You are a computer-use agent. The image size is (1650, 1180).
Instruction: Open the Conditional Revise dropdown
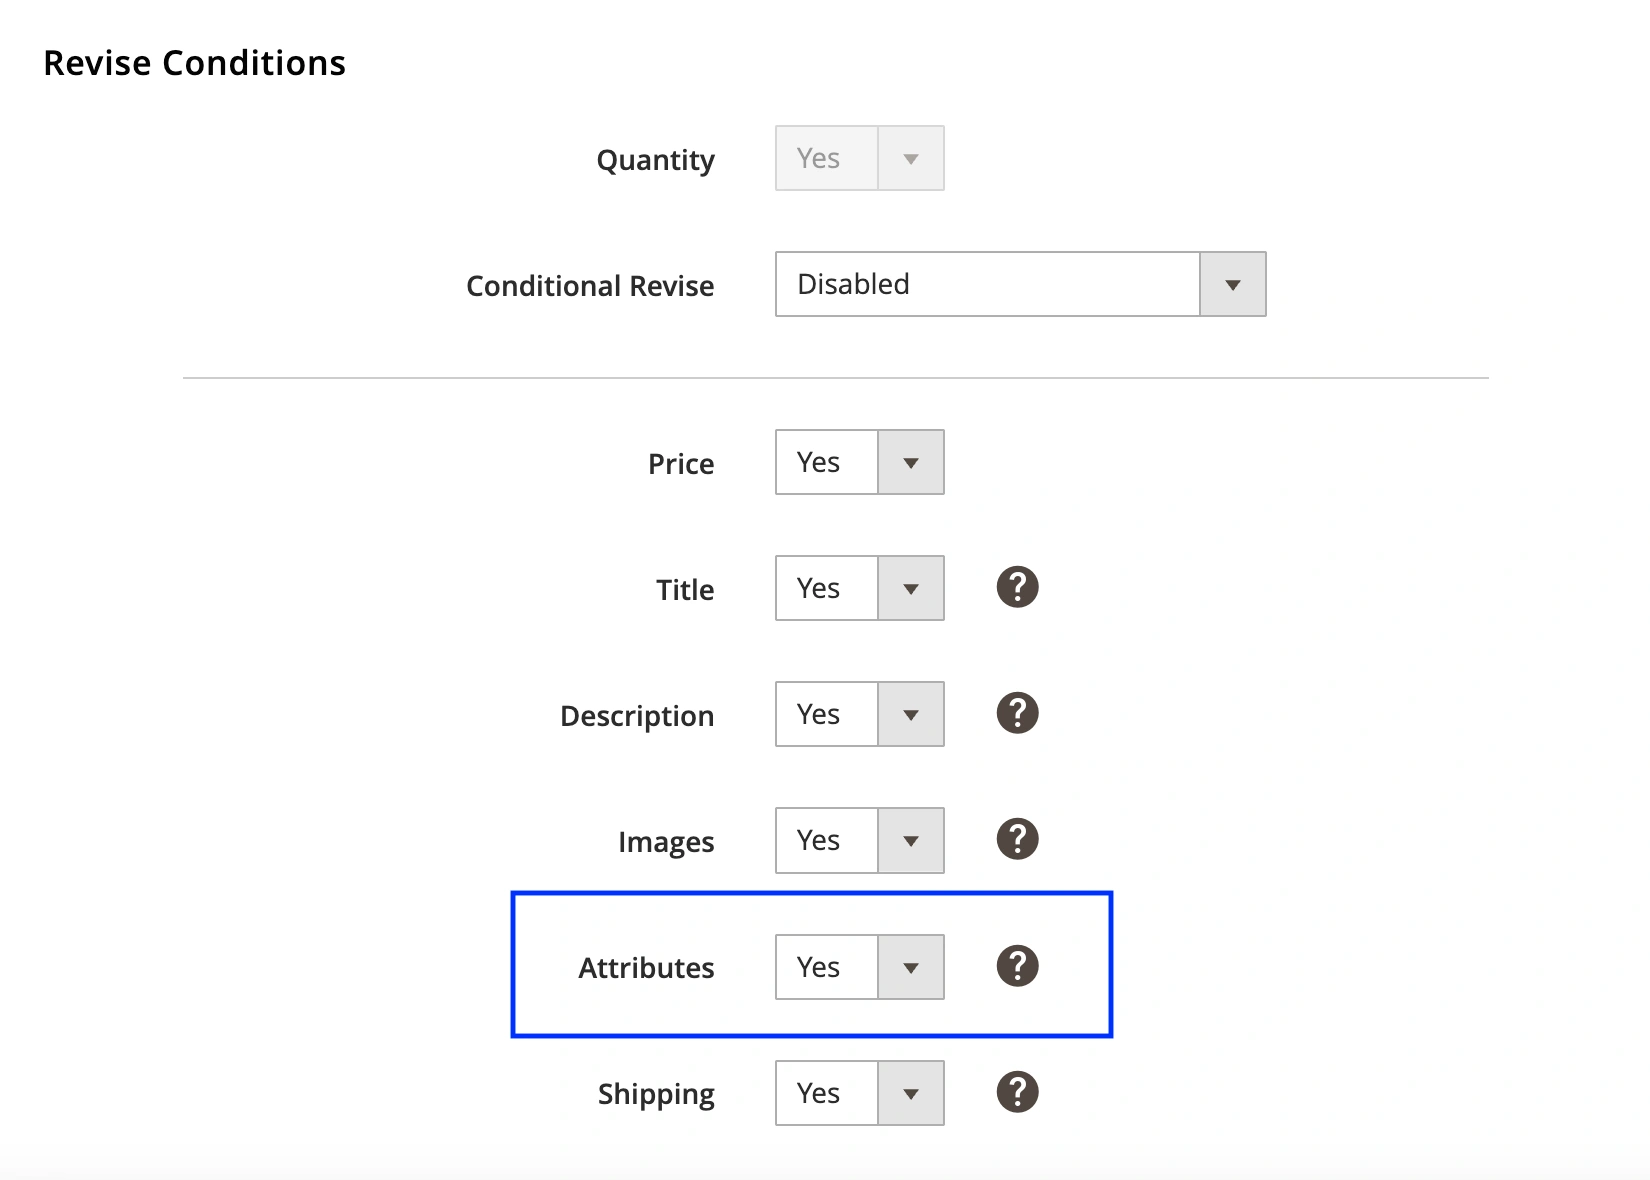click(1020, 284)
